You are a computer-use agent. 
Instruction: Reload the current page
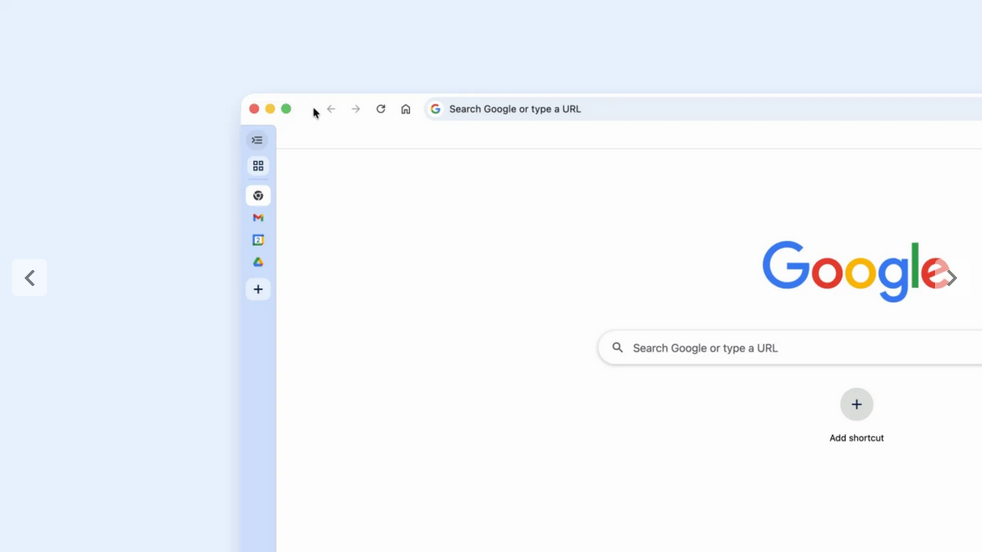[381, 109]
